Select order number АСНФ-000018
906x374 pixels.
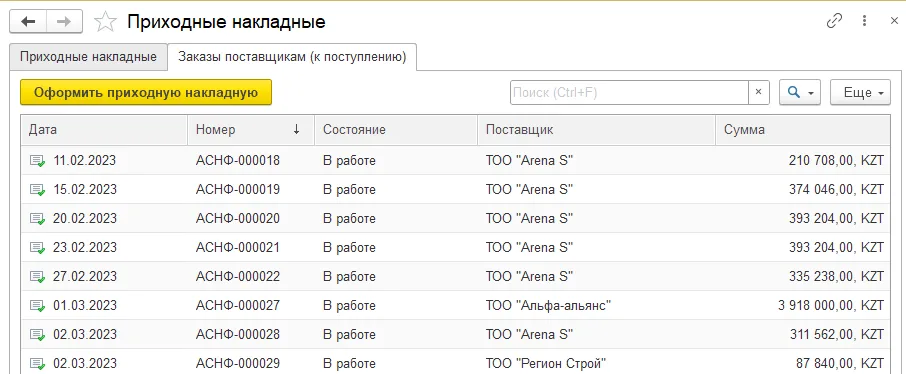click(x=238, y=161)
